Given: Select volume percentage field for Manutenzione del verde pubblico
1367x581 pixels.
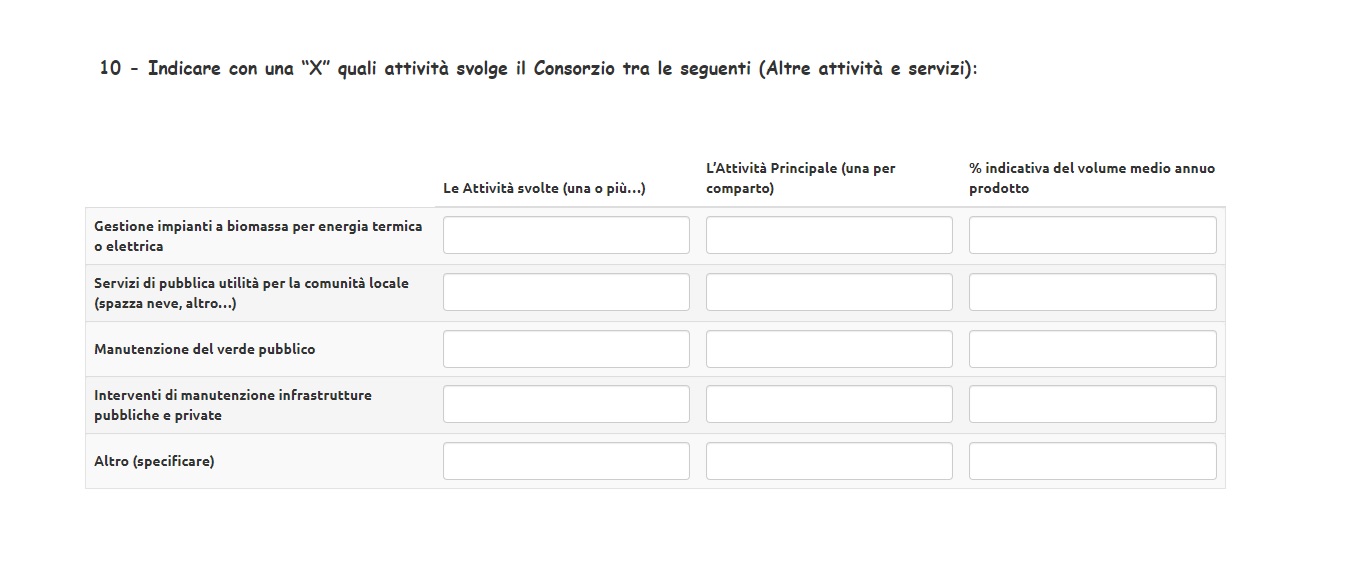Looking at the screenshot, I should (1092, 349).
